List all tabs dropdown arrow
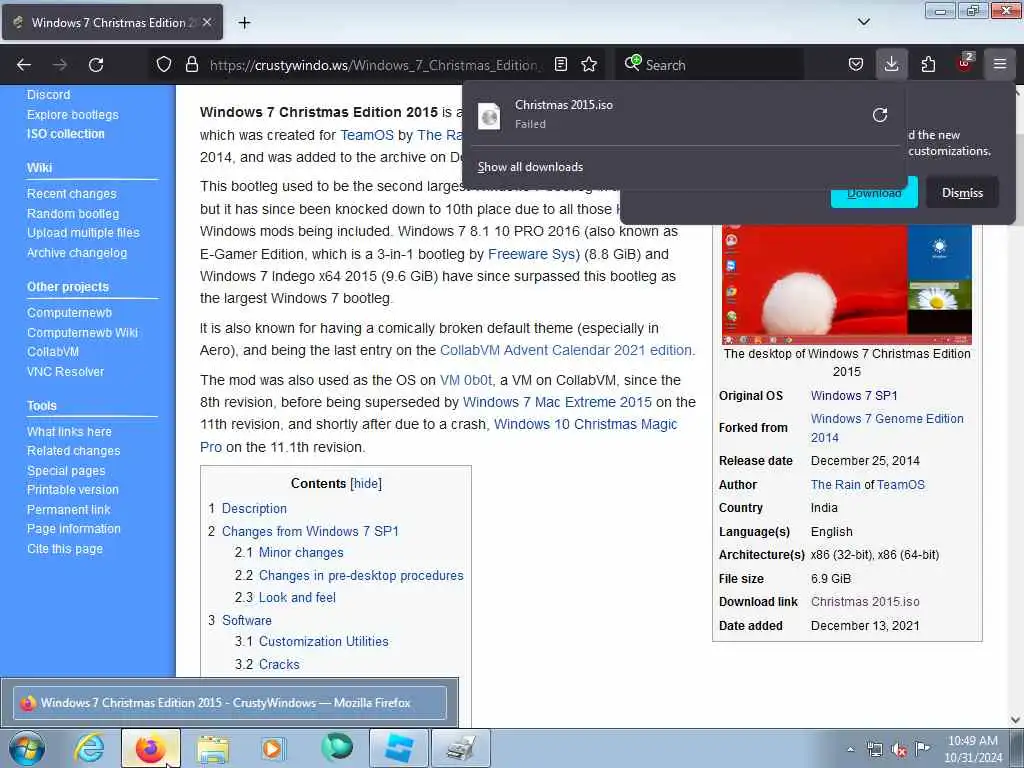This screenshot has height=768, width=1024. pyautogui.click(x=863, y=22)
